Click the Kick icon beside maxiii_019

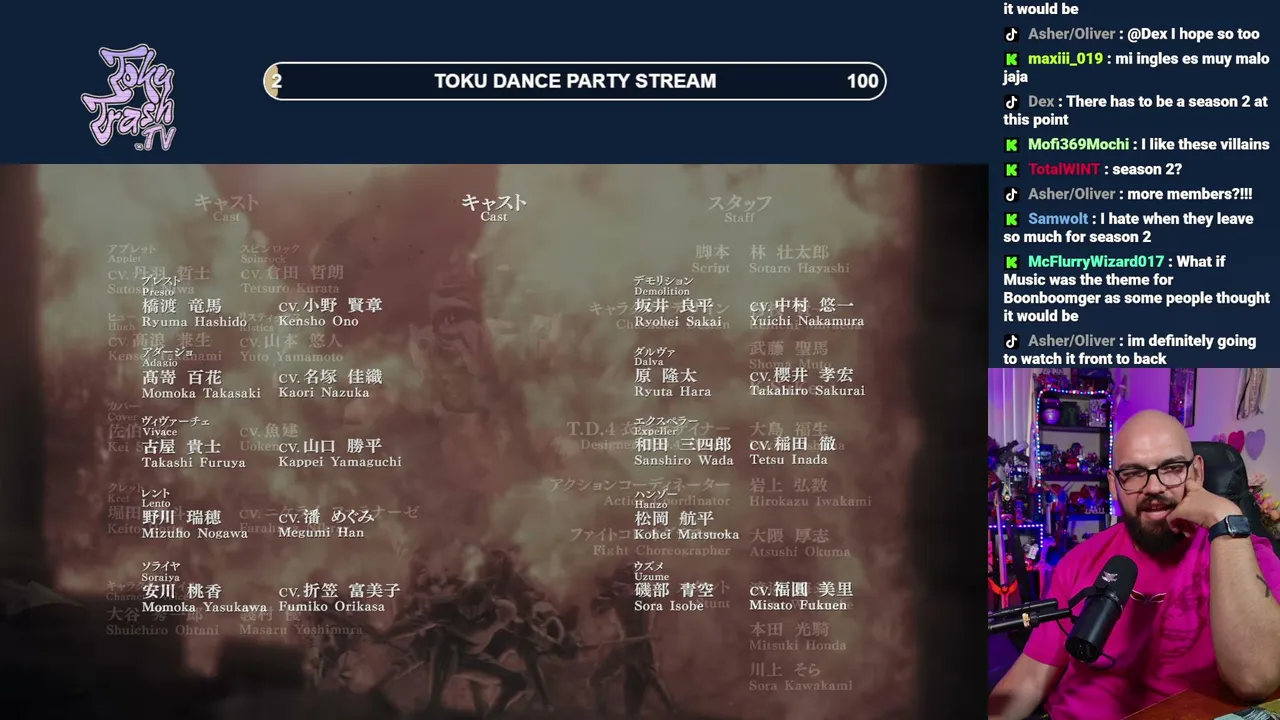coord(1012,59)
